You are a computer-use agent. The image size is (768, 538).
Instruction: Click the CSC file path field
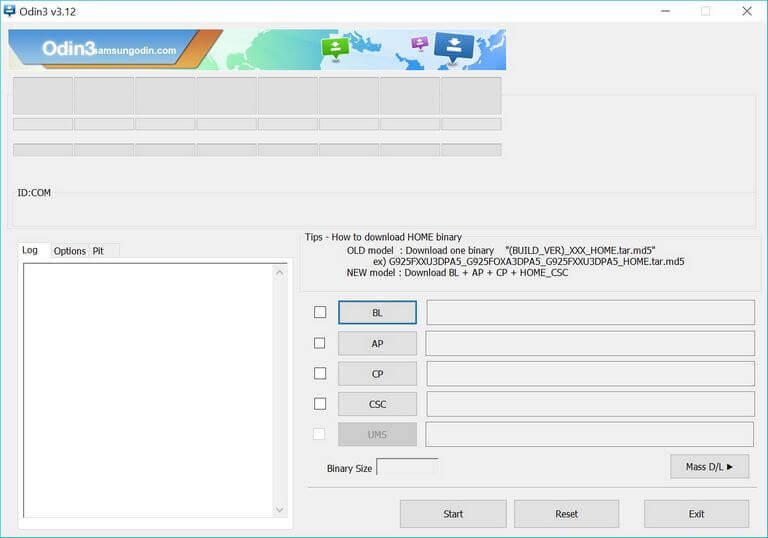click(591, 404)
